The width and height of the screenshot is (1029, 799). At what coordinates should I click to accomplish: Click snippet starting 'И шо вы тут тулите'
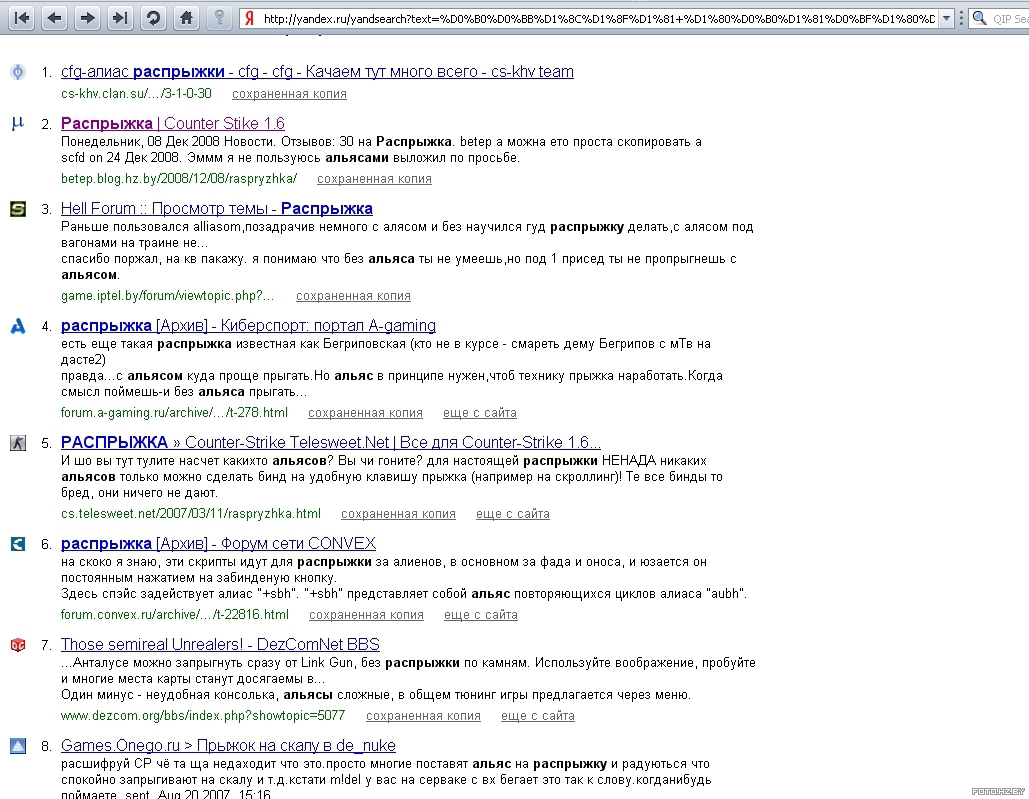[392, 477]
